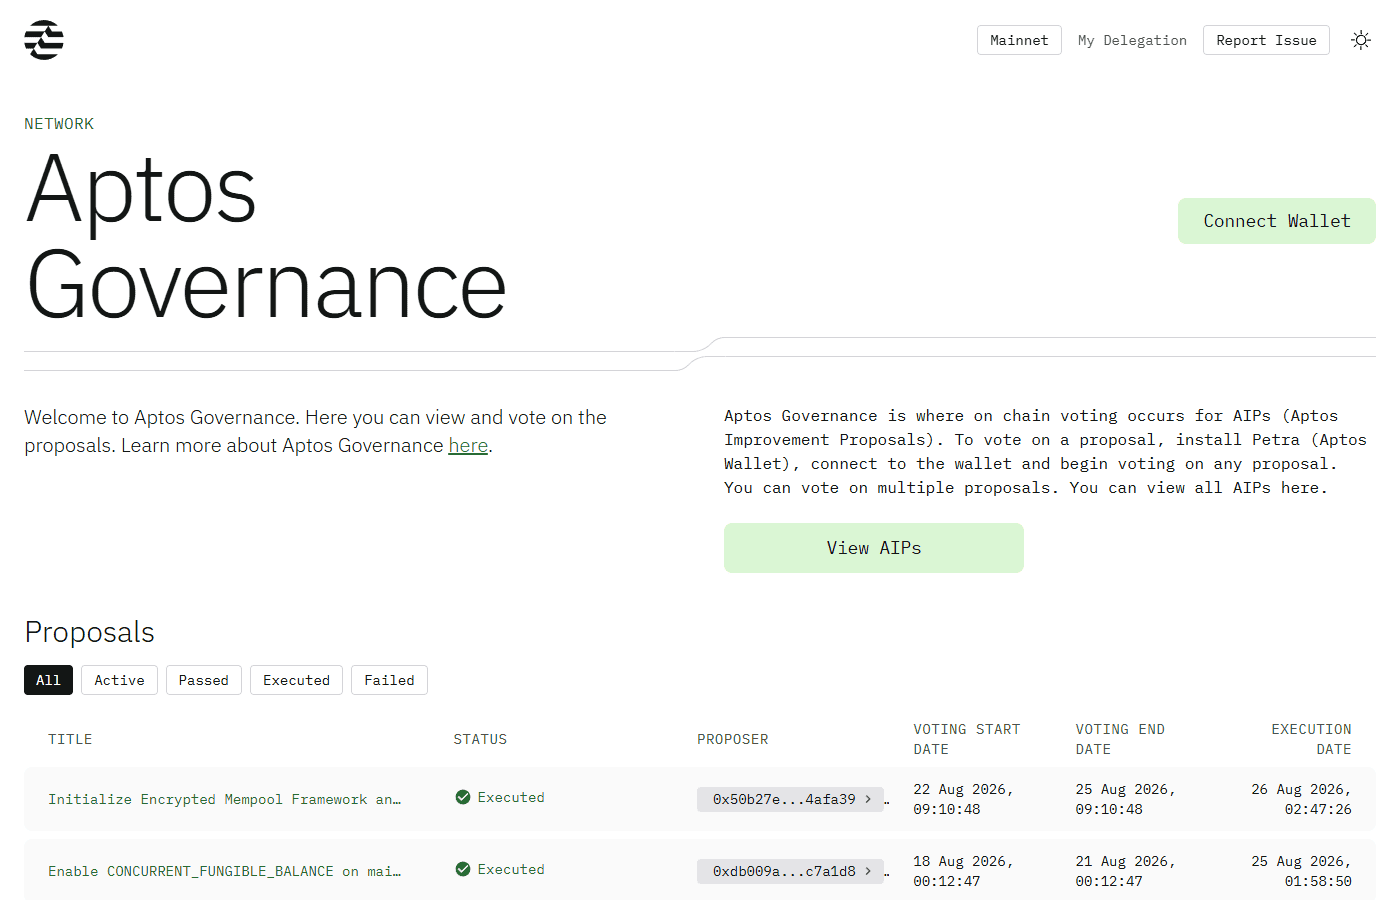The height and width of the screenshot is (900, 1400).
Task: Click execution date 26 Aug 2026, 02:47:26
Action: (x=1301, y=799)
